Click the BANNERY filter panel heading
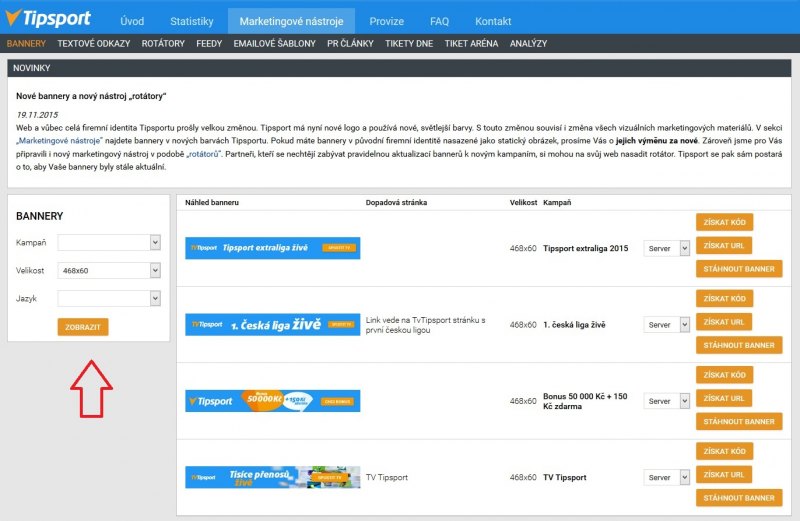 (40, 216)
